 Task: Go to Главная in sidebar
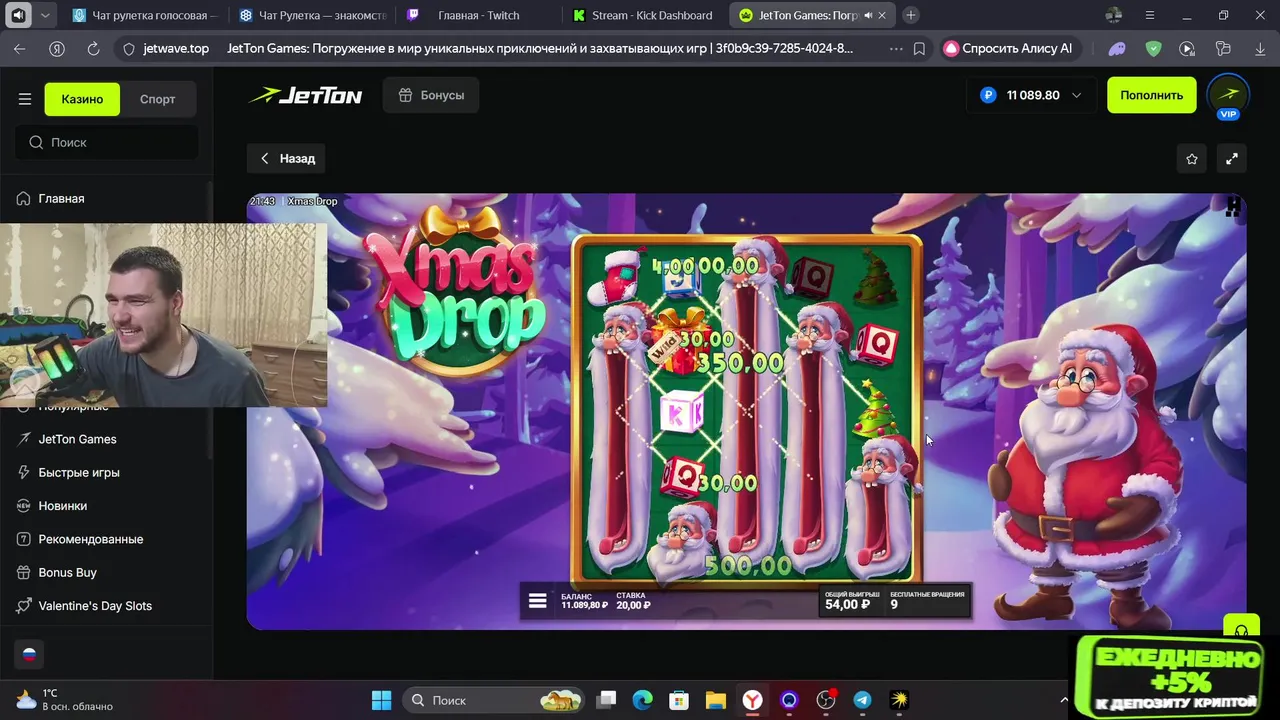click(x=61, y=199)
